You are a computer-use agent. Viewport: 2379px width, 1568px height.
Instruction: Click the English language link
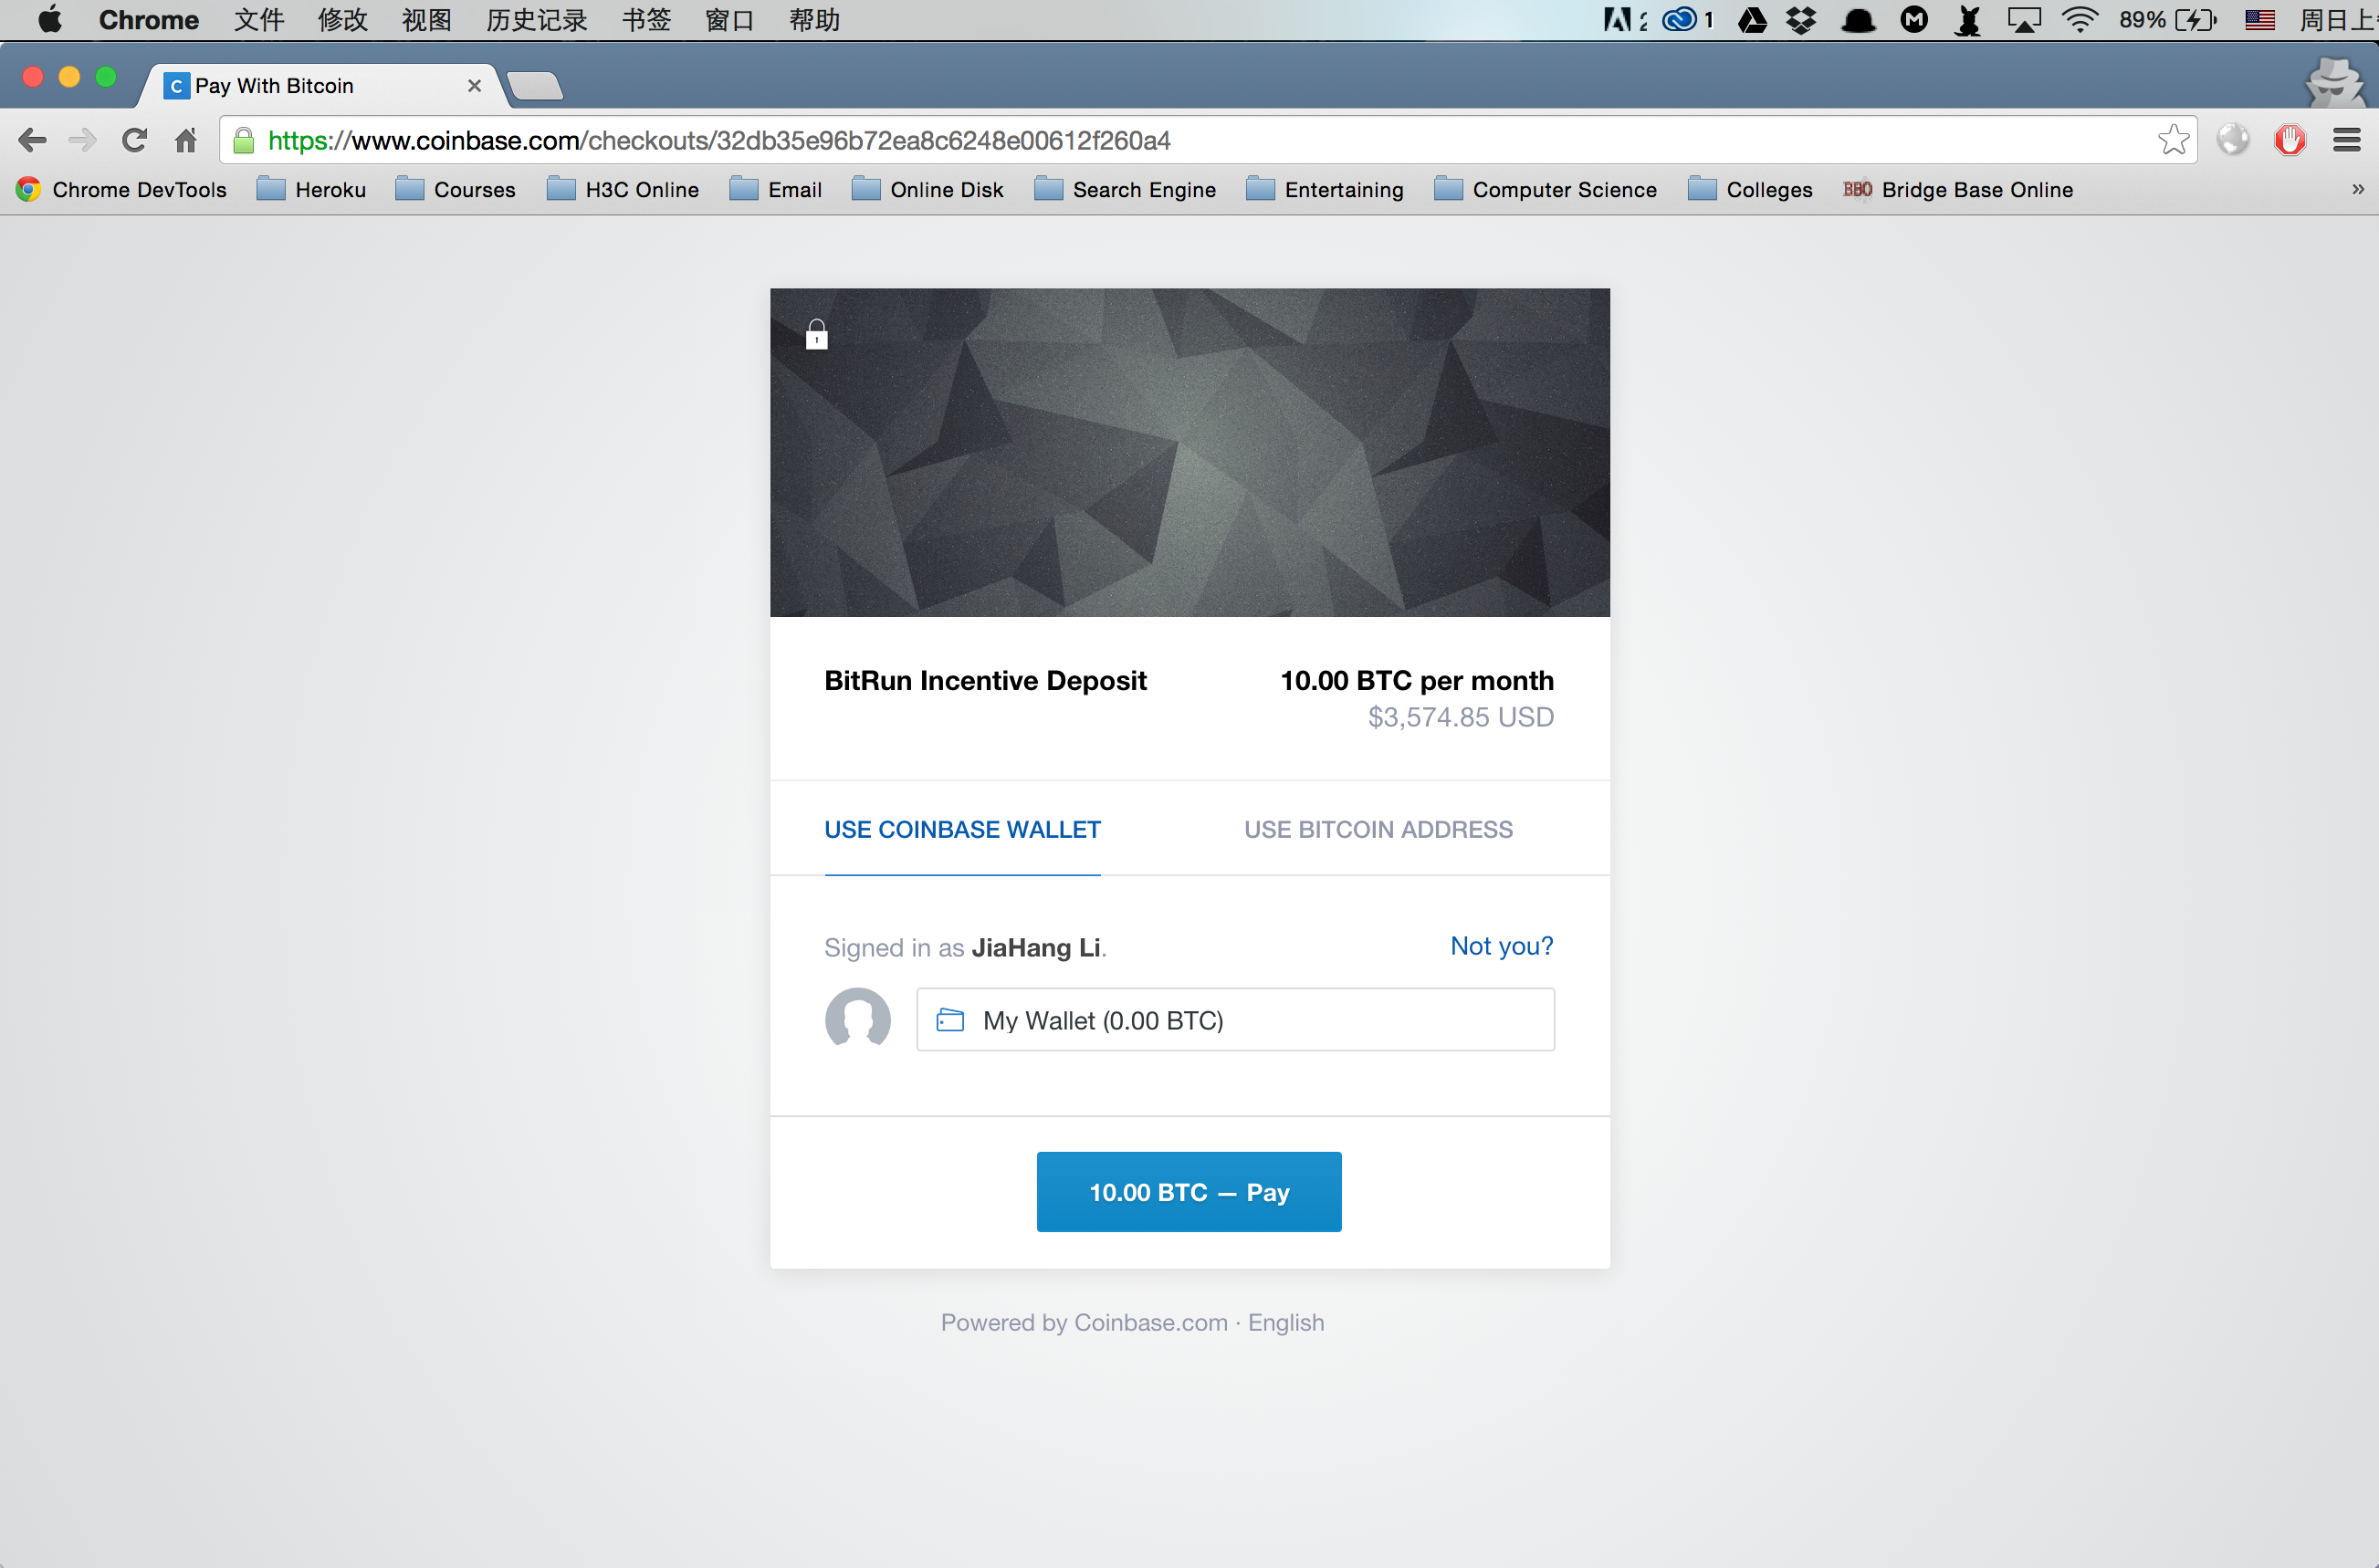(1285, 1322)
